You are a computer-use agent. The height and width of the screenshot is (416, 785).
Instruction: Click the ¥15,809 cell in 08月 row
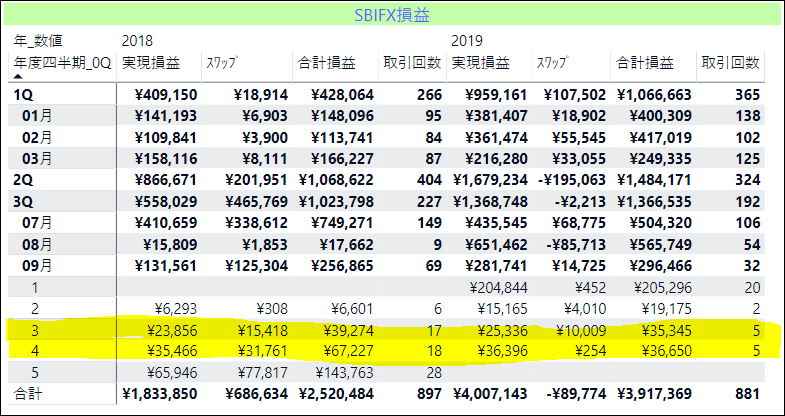pos(170,244)
